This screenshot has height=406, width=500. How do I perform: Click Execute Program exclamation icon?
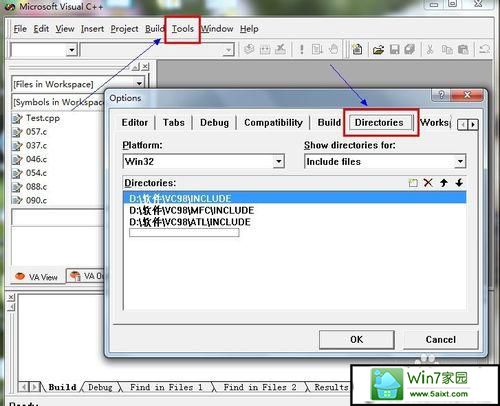click(x=302, y=49)
